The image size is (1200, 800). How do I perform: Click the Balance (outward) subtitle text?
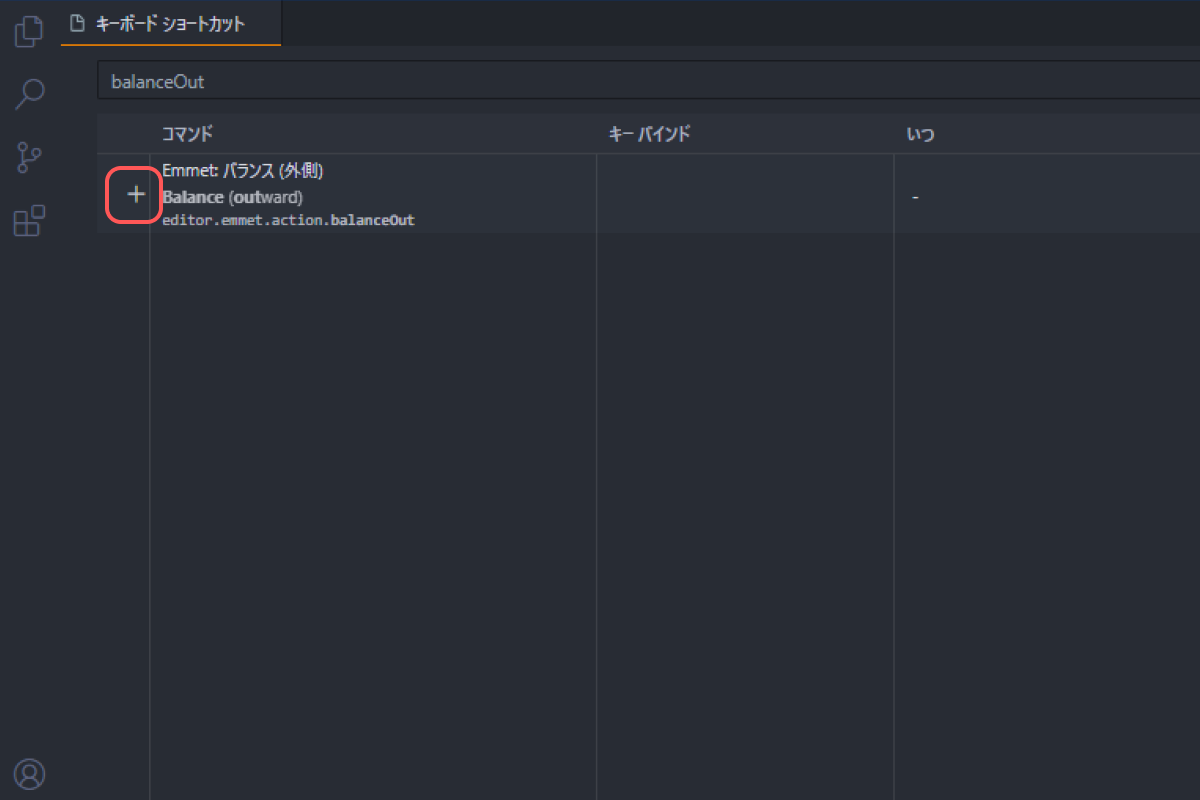(x=230, y=196)
